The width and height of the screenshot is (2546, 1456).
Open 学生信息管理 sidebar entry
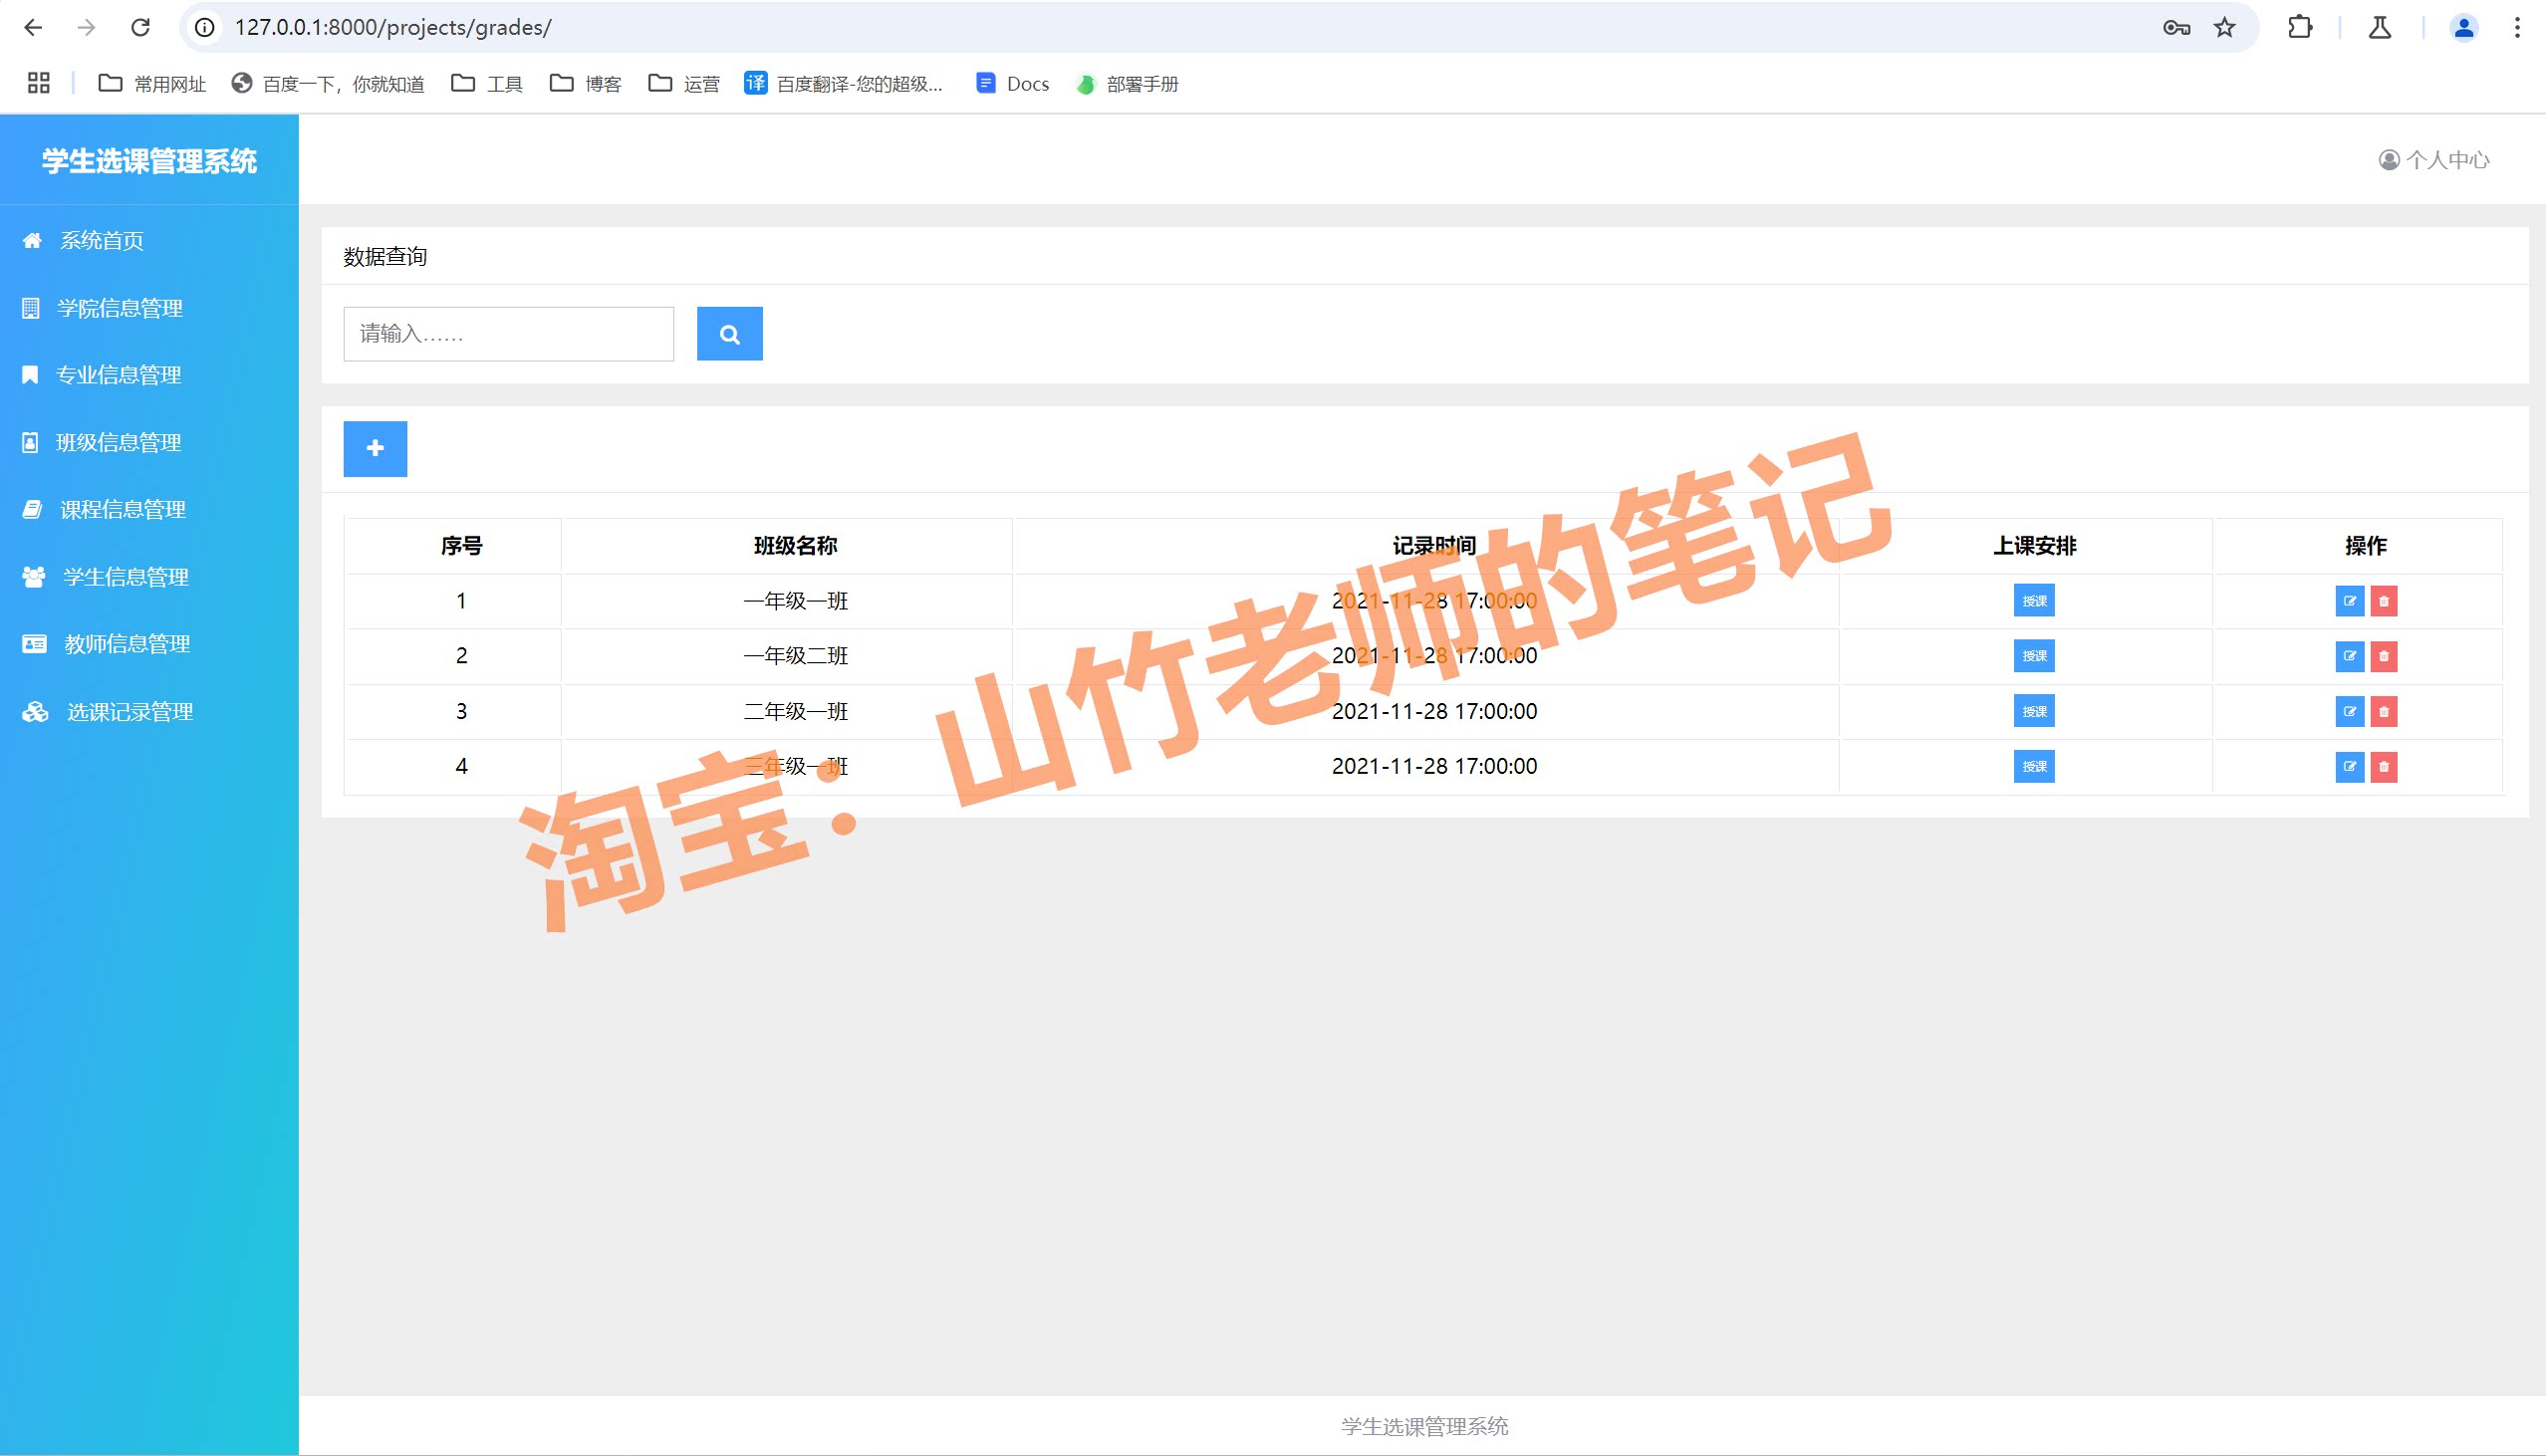point(125,577)
